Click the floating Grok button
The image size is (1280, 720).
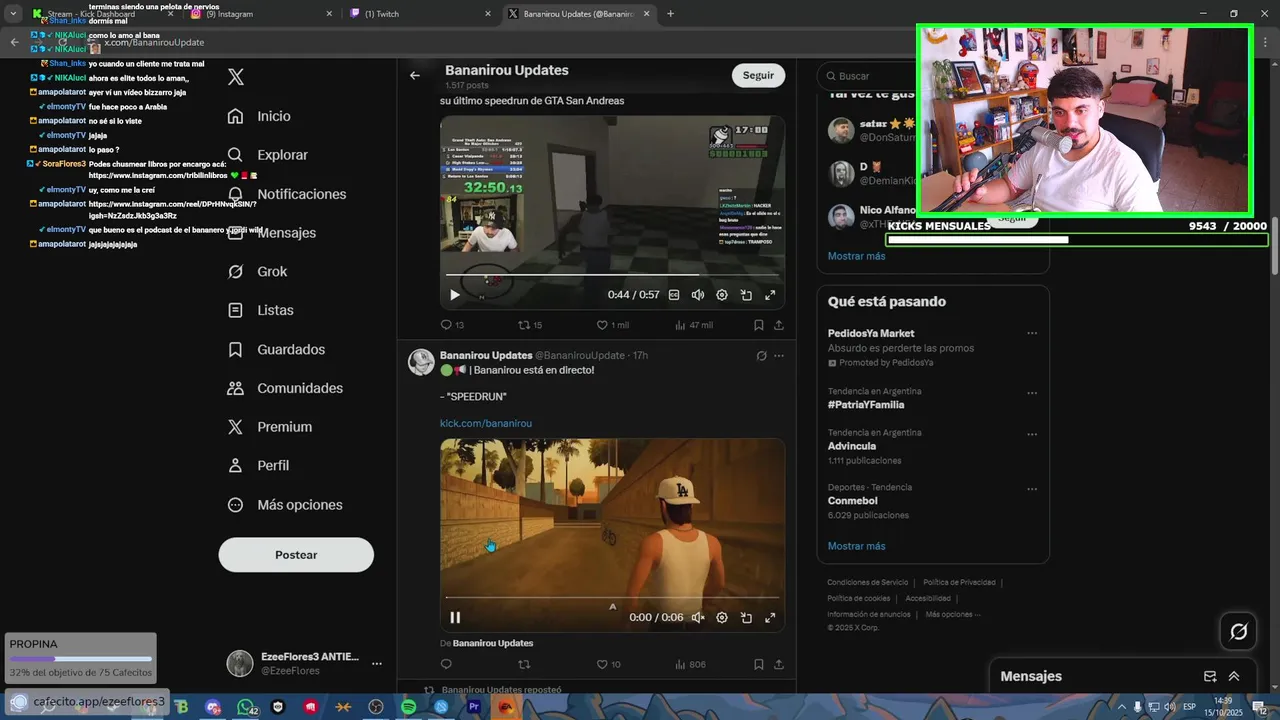[x=1239, y=631]
